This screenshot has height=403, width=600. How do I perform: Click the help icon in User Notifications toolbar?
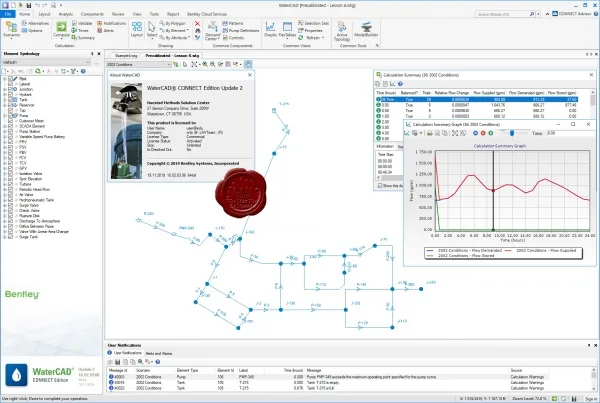point(158,362)
